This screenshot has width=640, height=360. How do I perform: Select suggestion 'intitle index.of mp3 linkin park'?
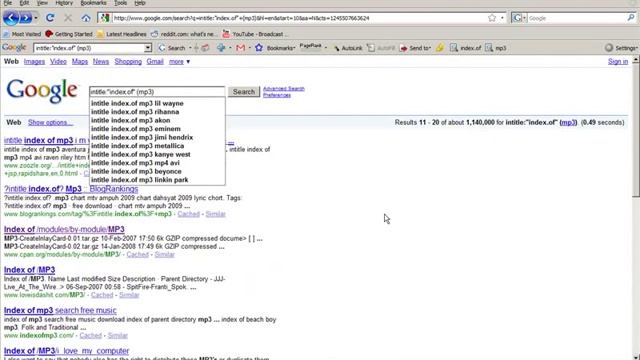(157, 180)
